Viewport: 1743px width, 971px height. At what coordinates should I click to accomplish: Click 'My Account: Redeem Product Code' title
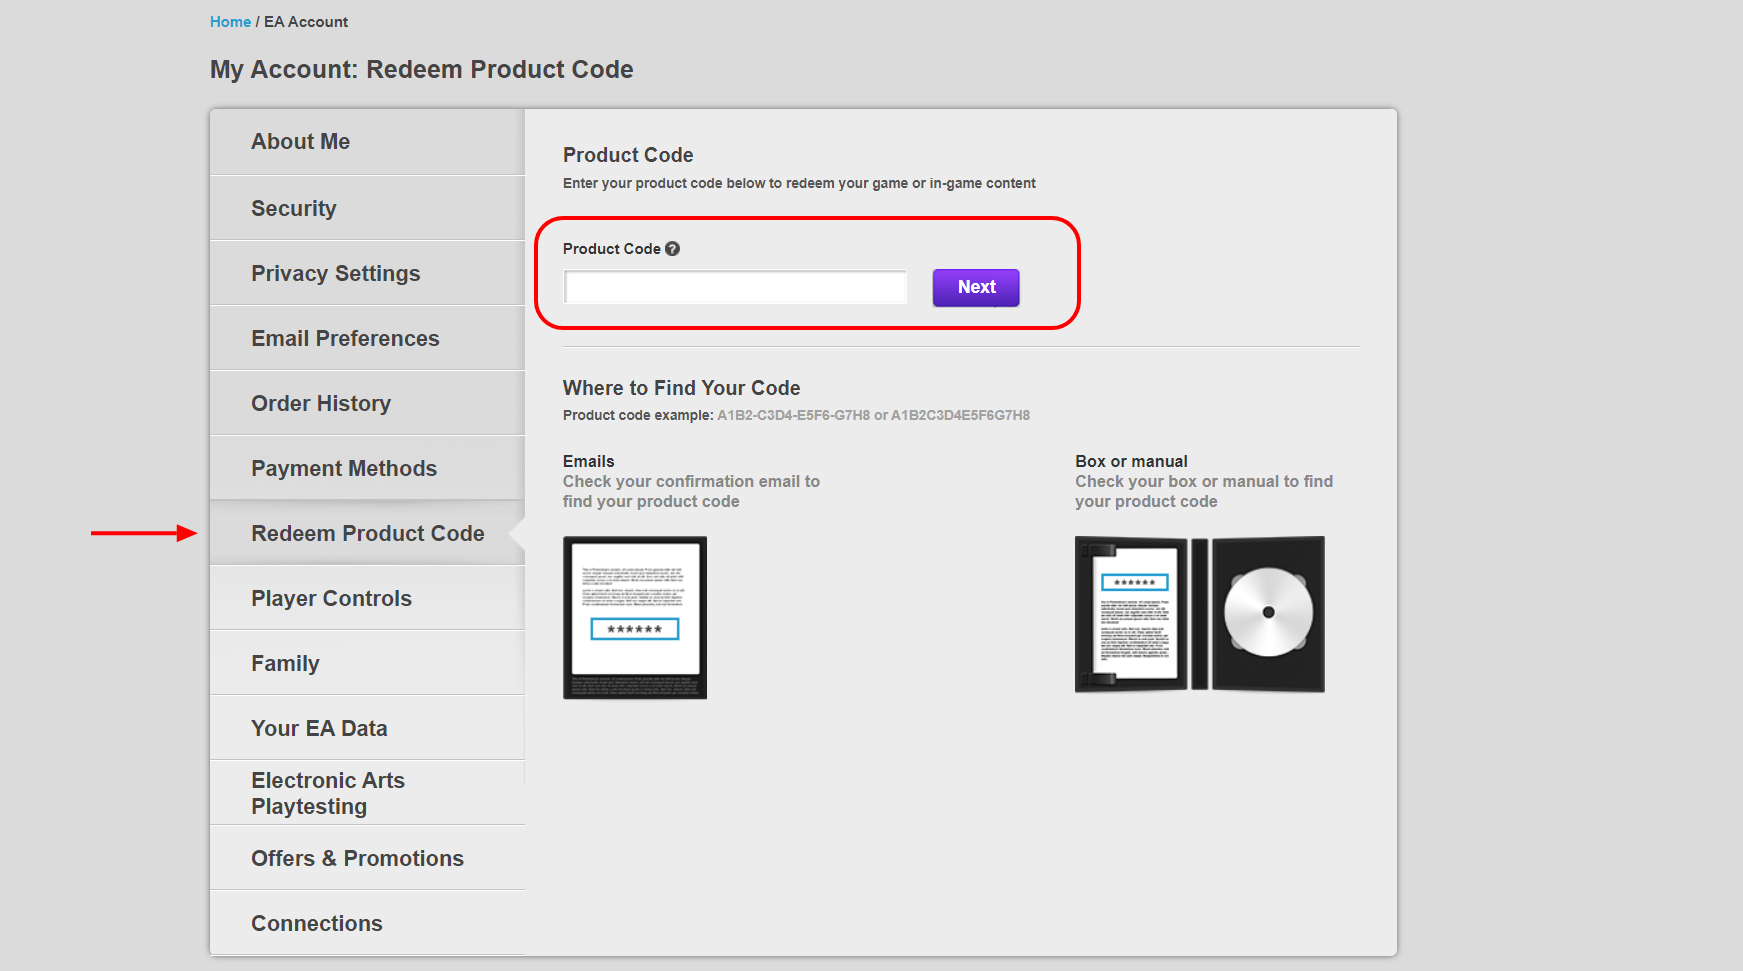click(422, 69)
